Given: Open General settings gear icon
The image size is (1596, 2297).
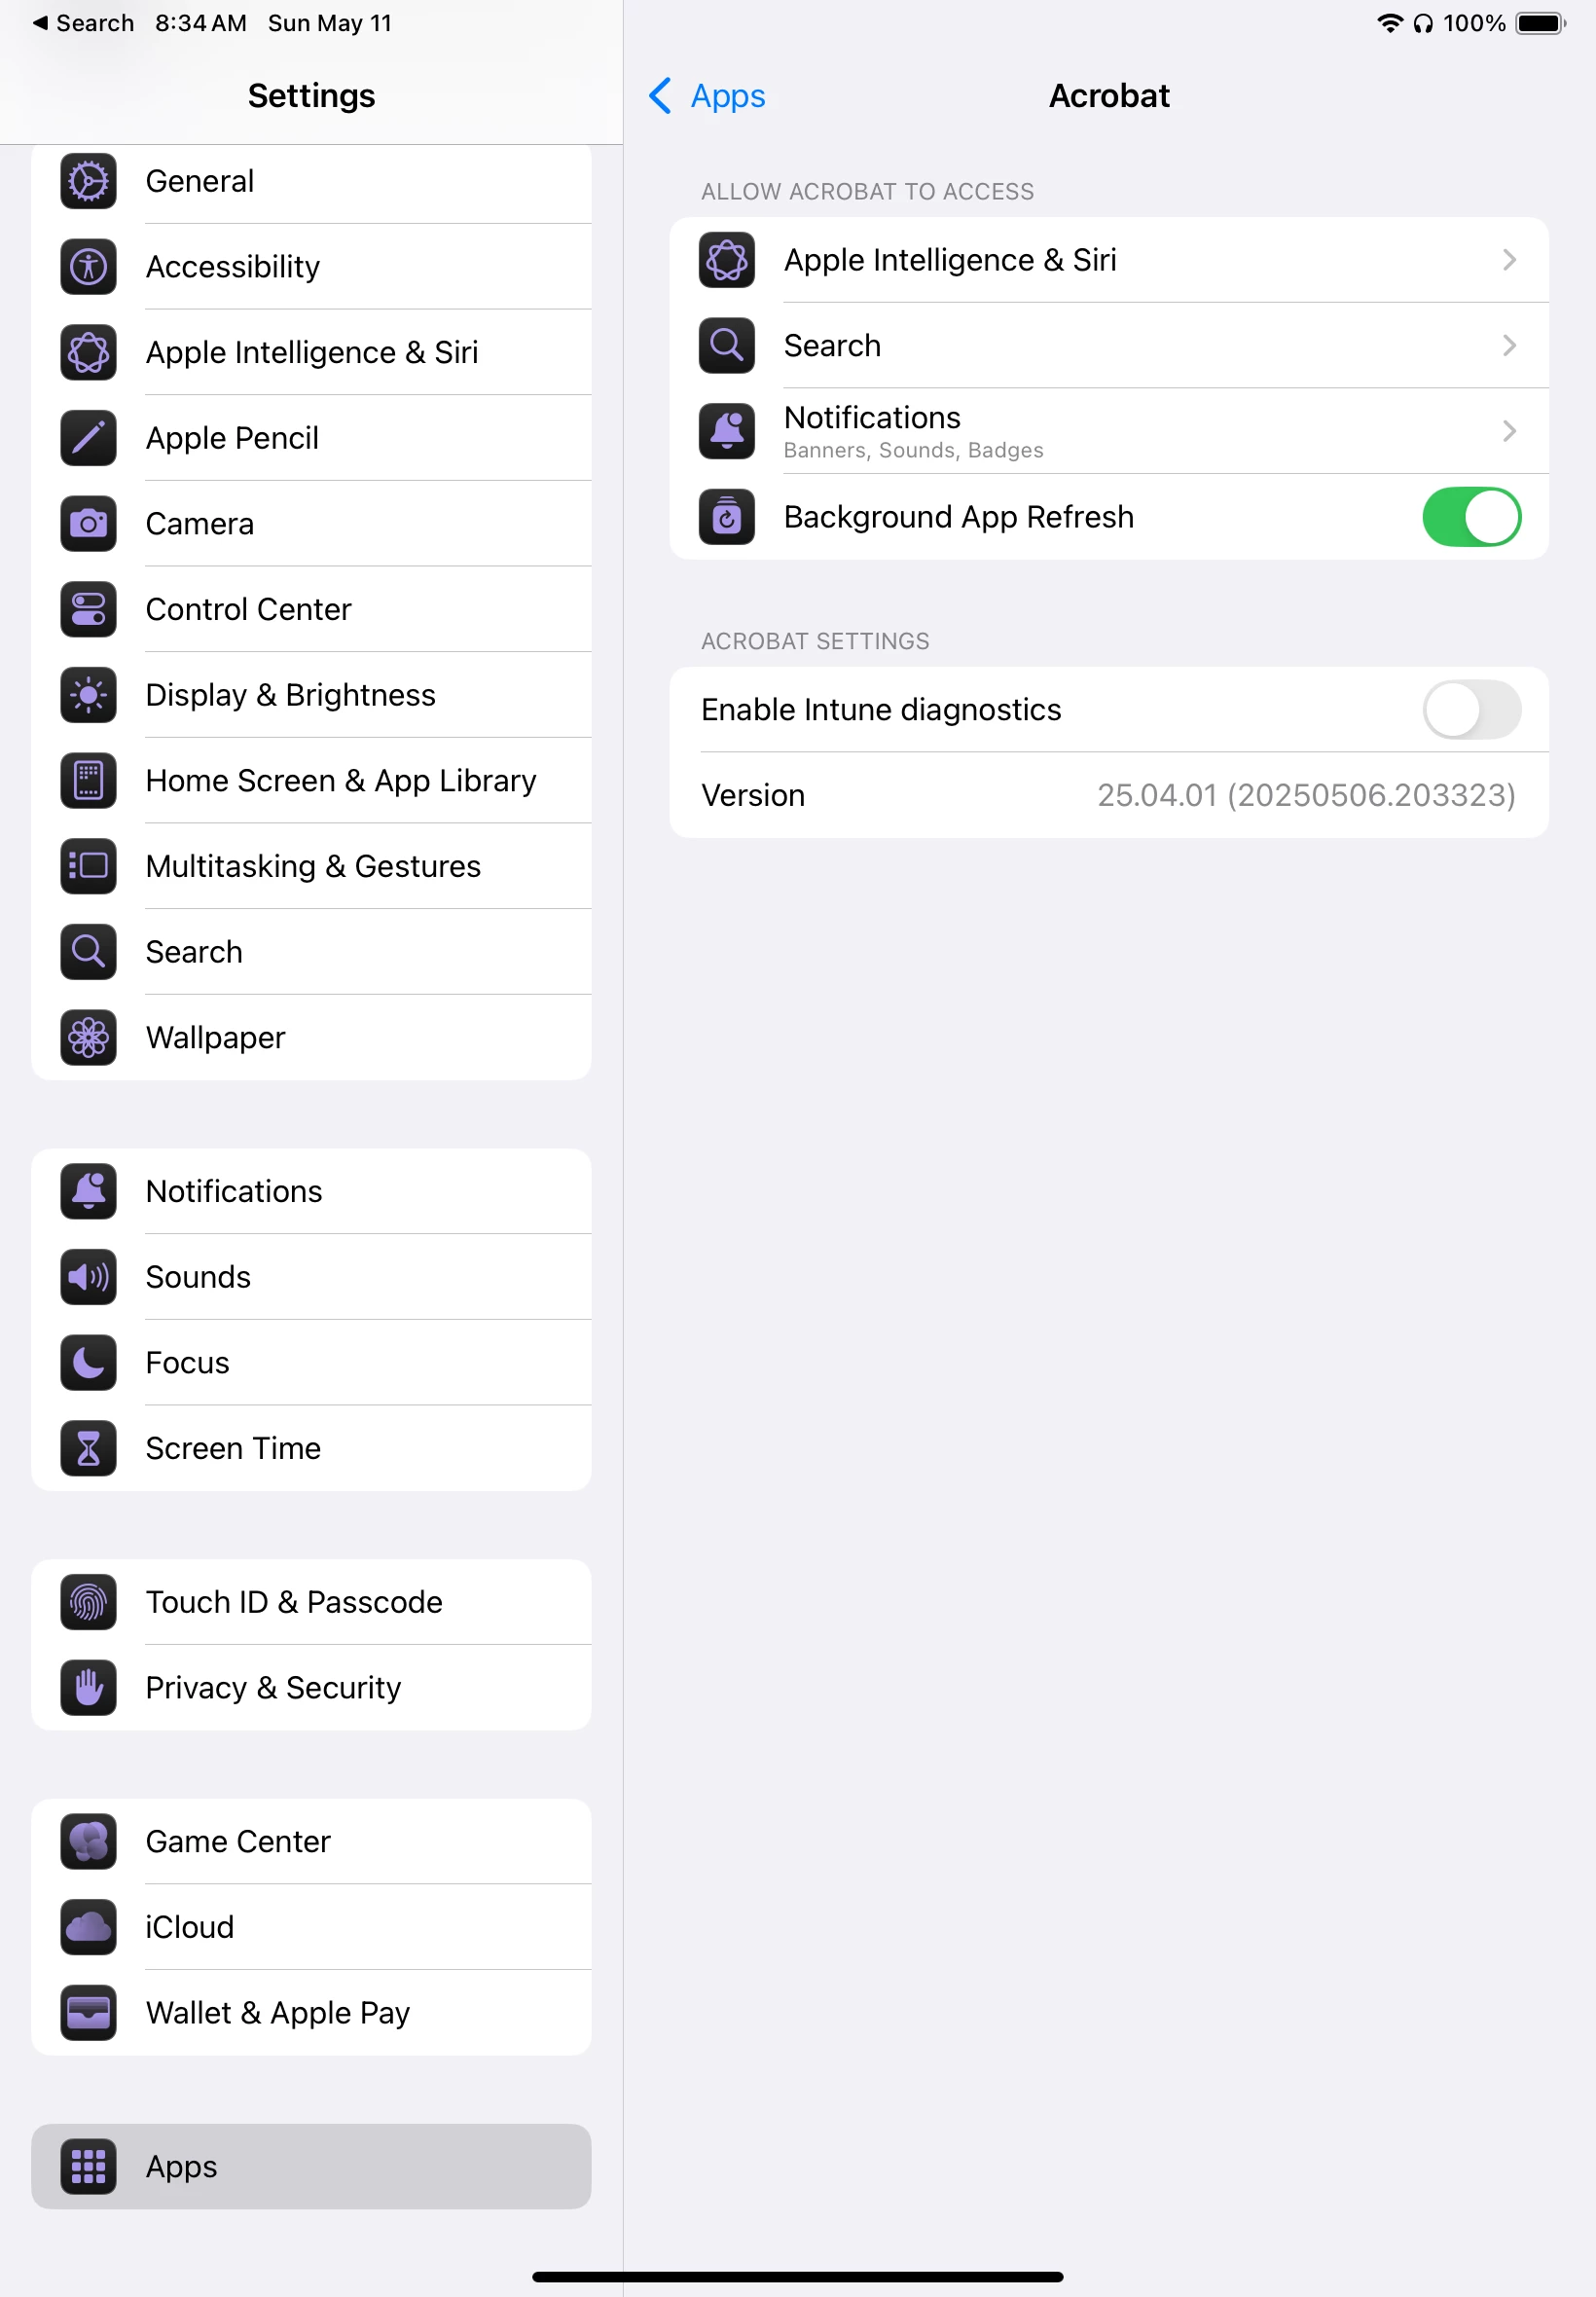Looking at the screenshot, I should point(88,181).
